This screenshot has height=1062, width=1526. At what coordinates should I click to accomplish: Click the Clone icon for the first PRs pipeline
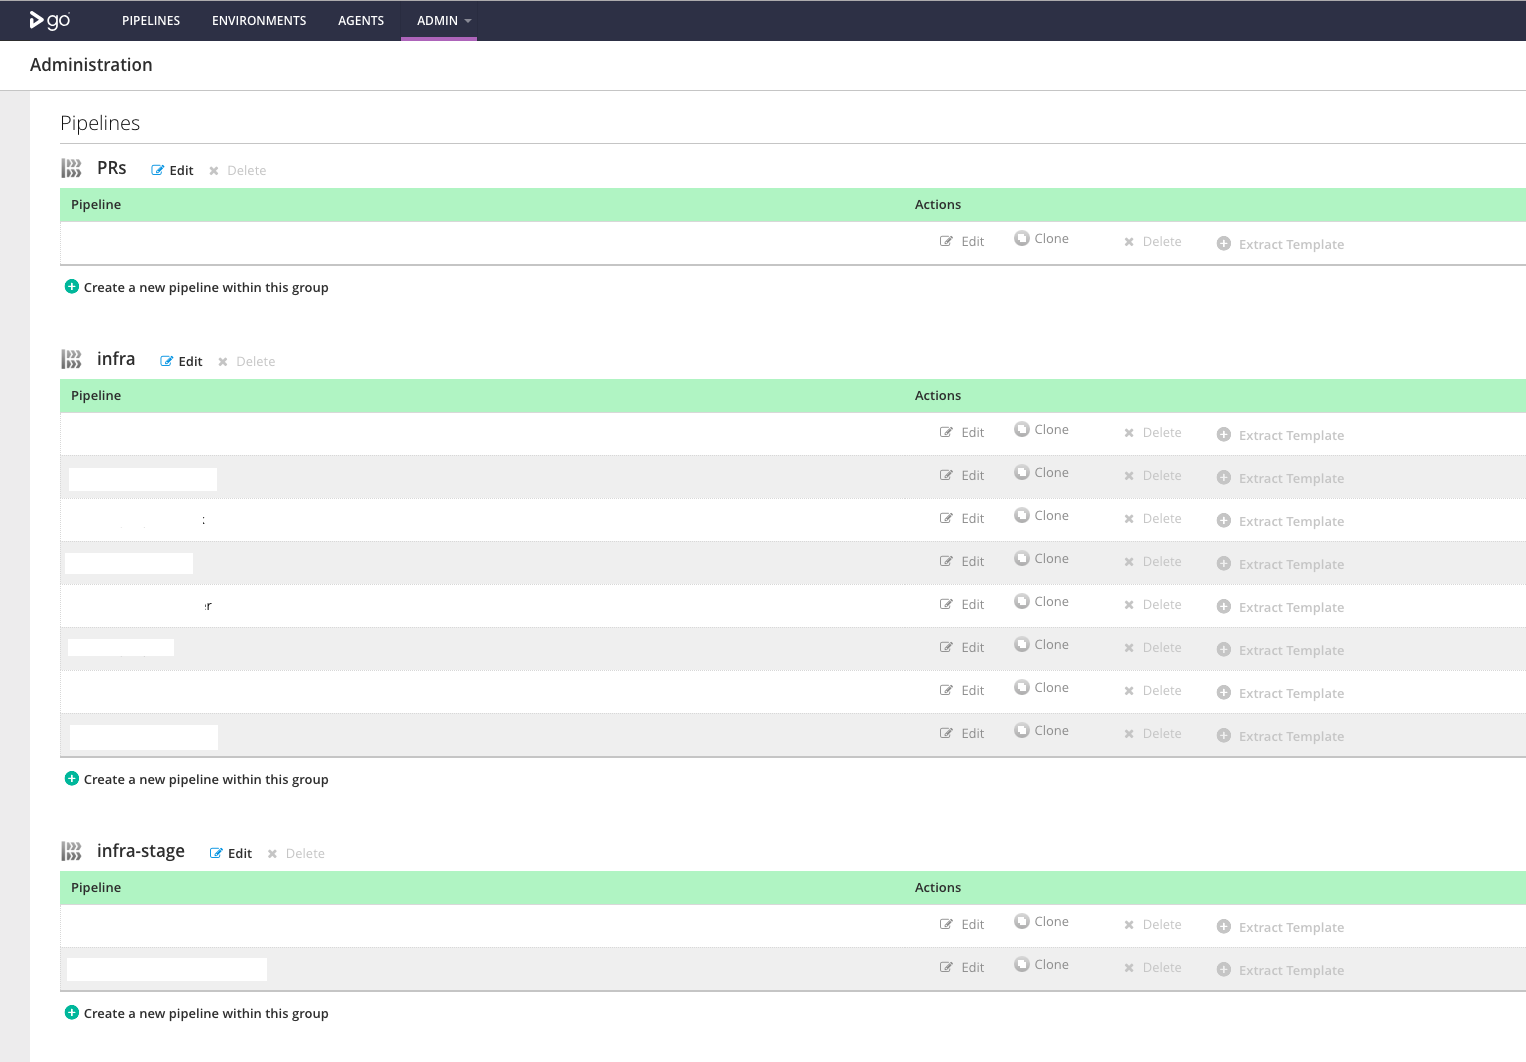pyautogui.click(x=1021, y=238)
